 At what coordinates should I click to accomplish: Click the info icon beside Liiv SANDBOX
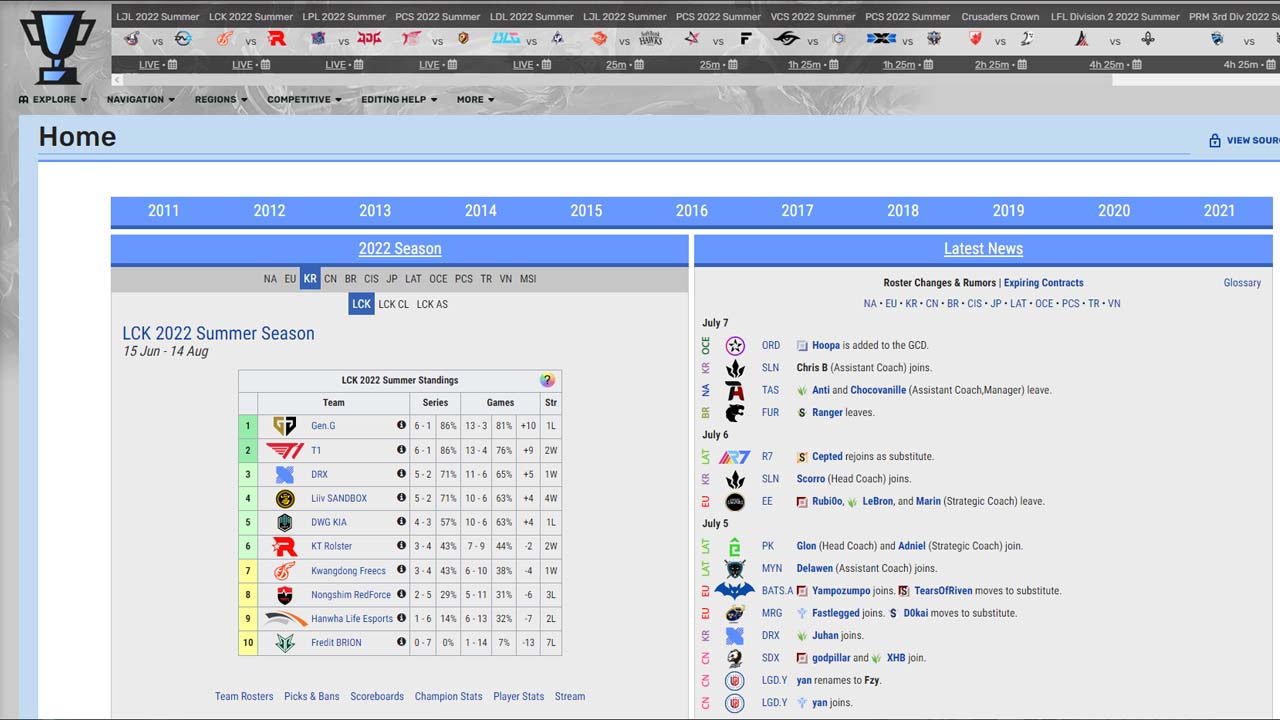pos(401,498)
